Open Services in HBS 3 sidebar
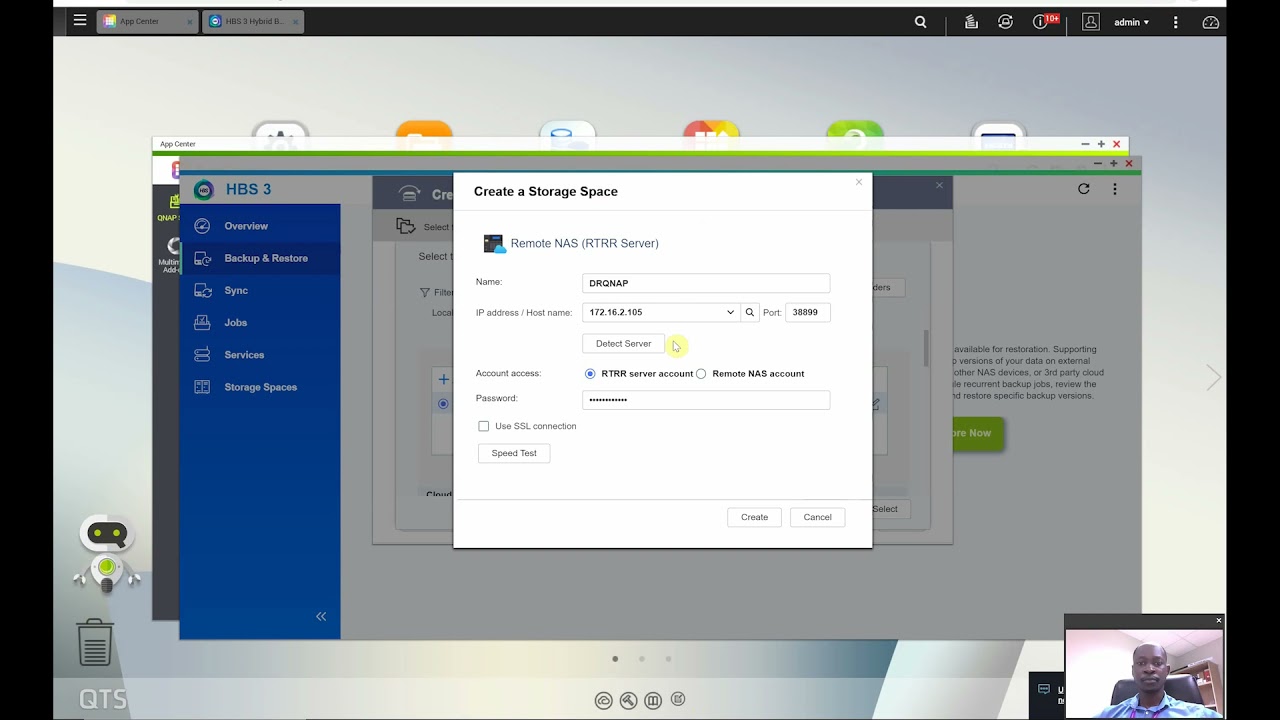This screenshot has width=1280, height=720. pyautogui.click(x=260, y=355)
